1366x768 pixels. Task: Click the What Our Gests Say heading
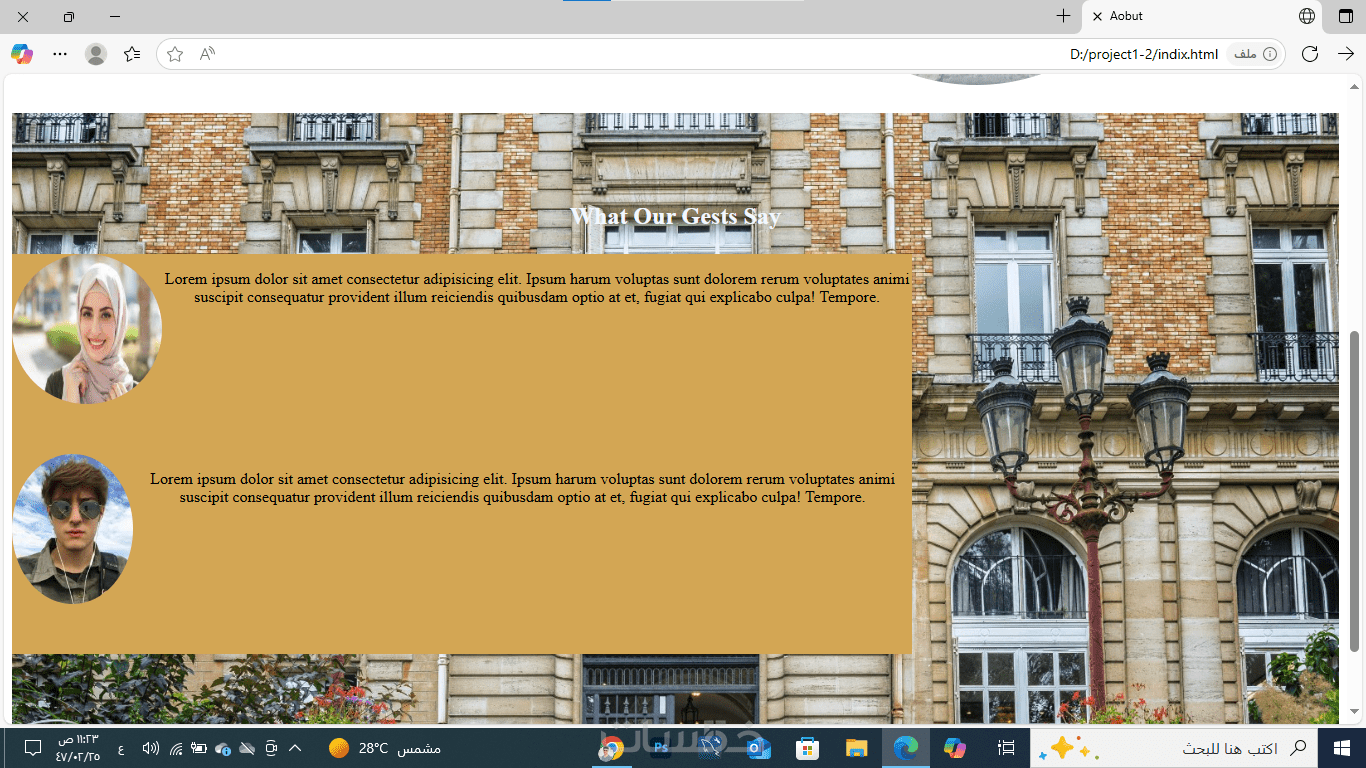[x=675, y=216]
